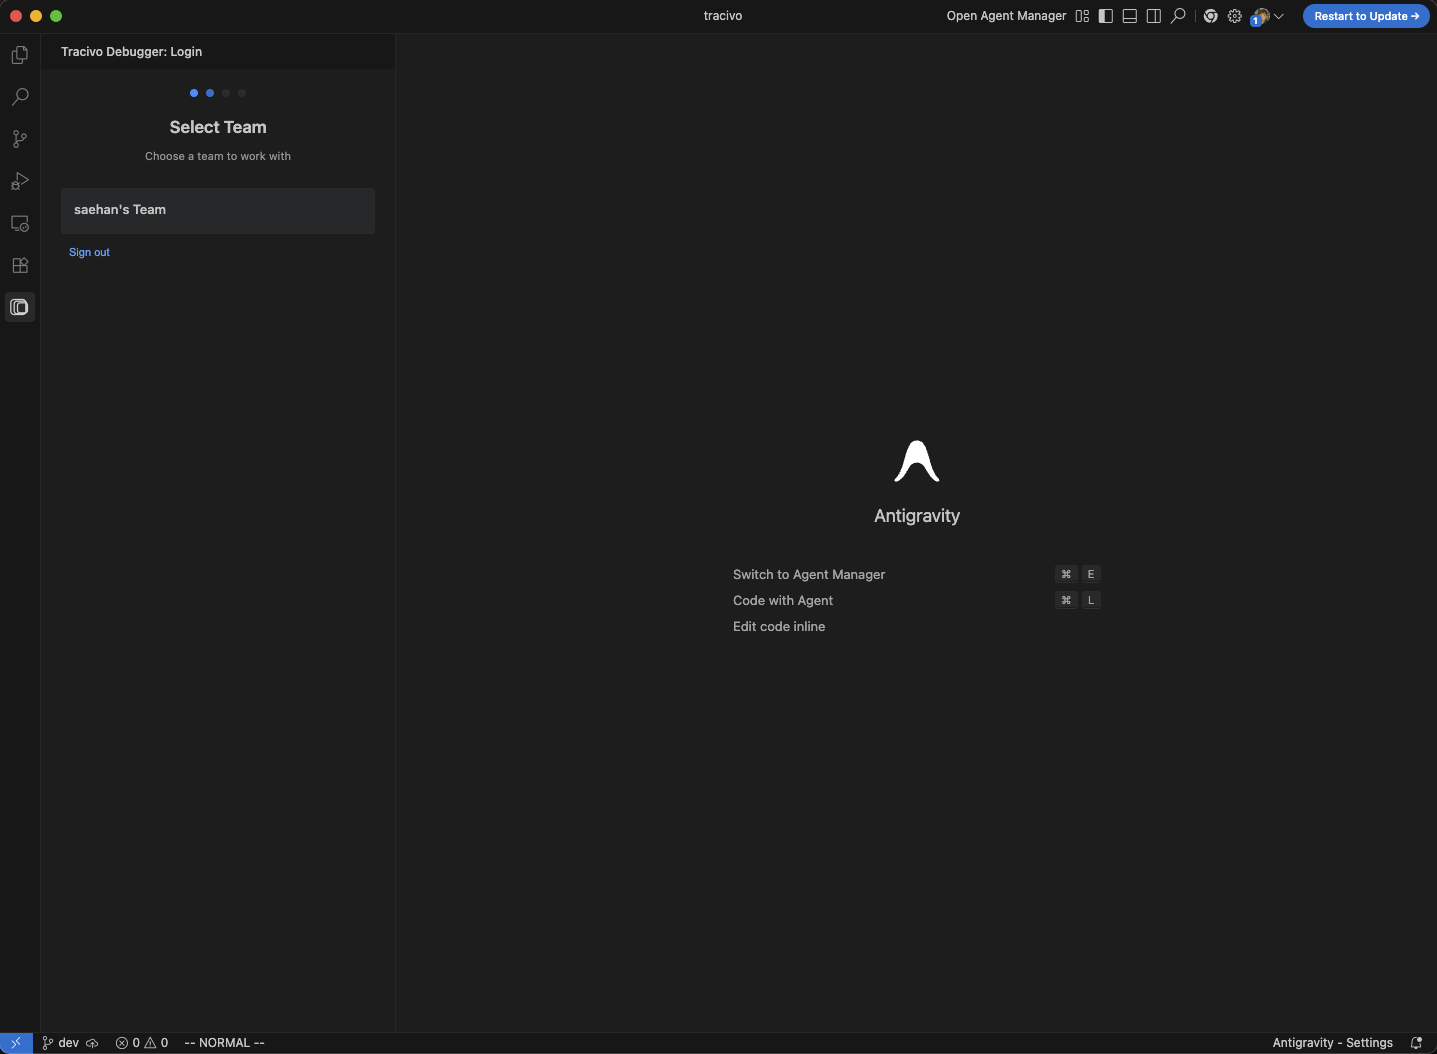Open settings gear in the title bar
1437x1054 pixels.
click(x=1235, y=16)
